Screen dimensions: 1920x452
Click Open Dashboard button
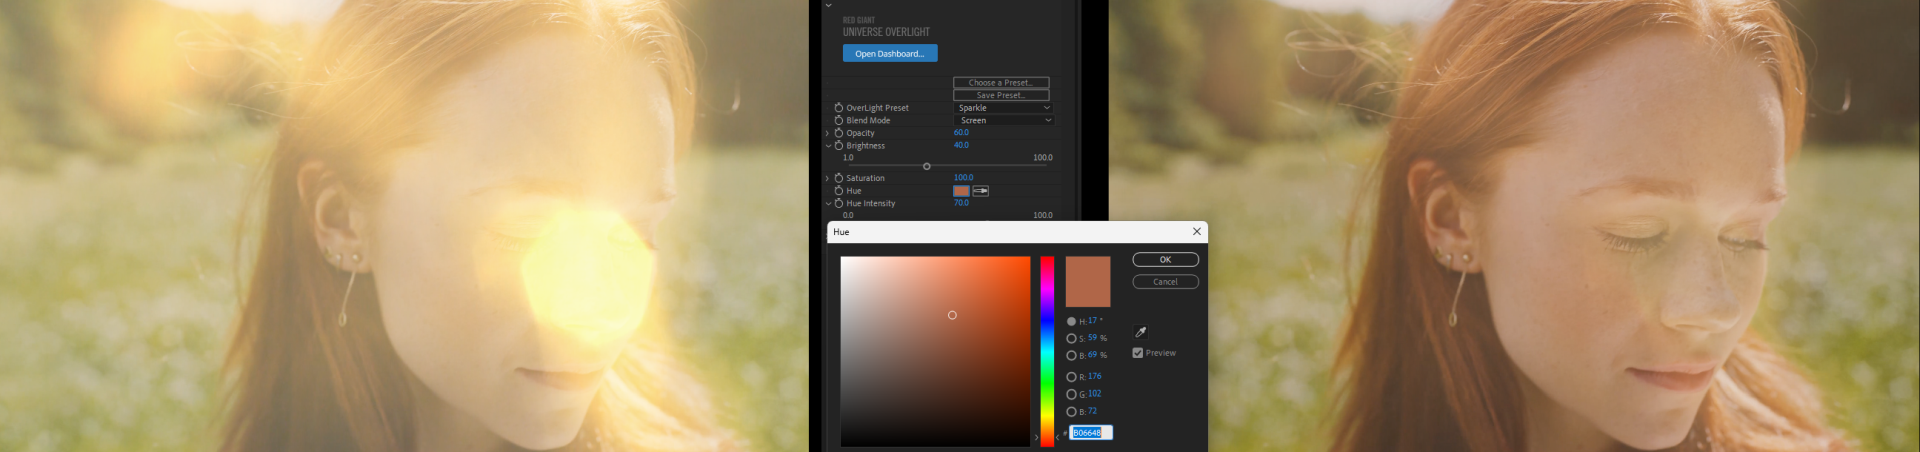pyautogui.click(x=890, y=53)
